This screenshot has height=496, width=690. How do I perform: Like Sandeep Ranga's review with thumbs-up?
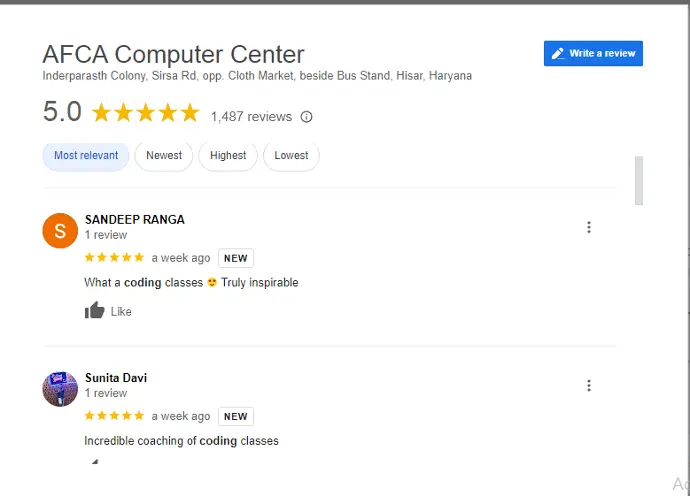[108, 311]
